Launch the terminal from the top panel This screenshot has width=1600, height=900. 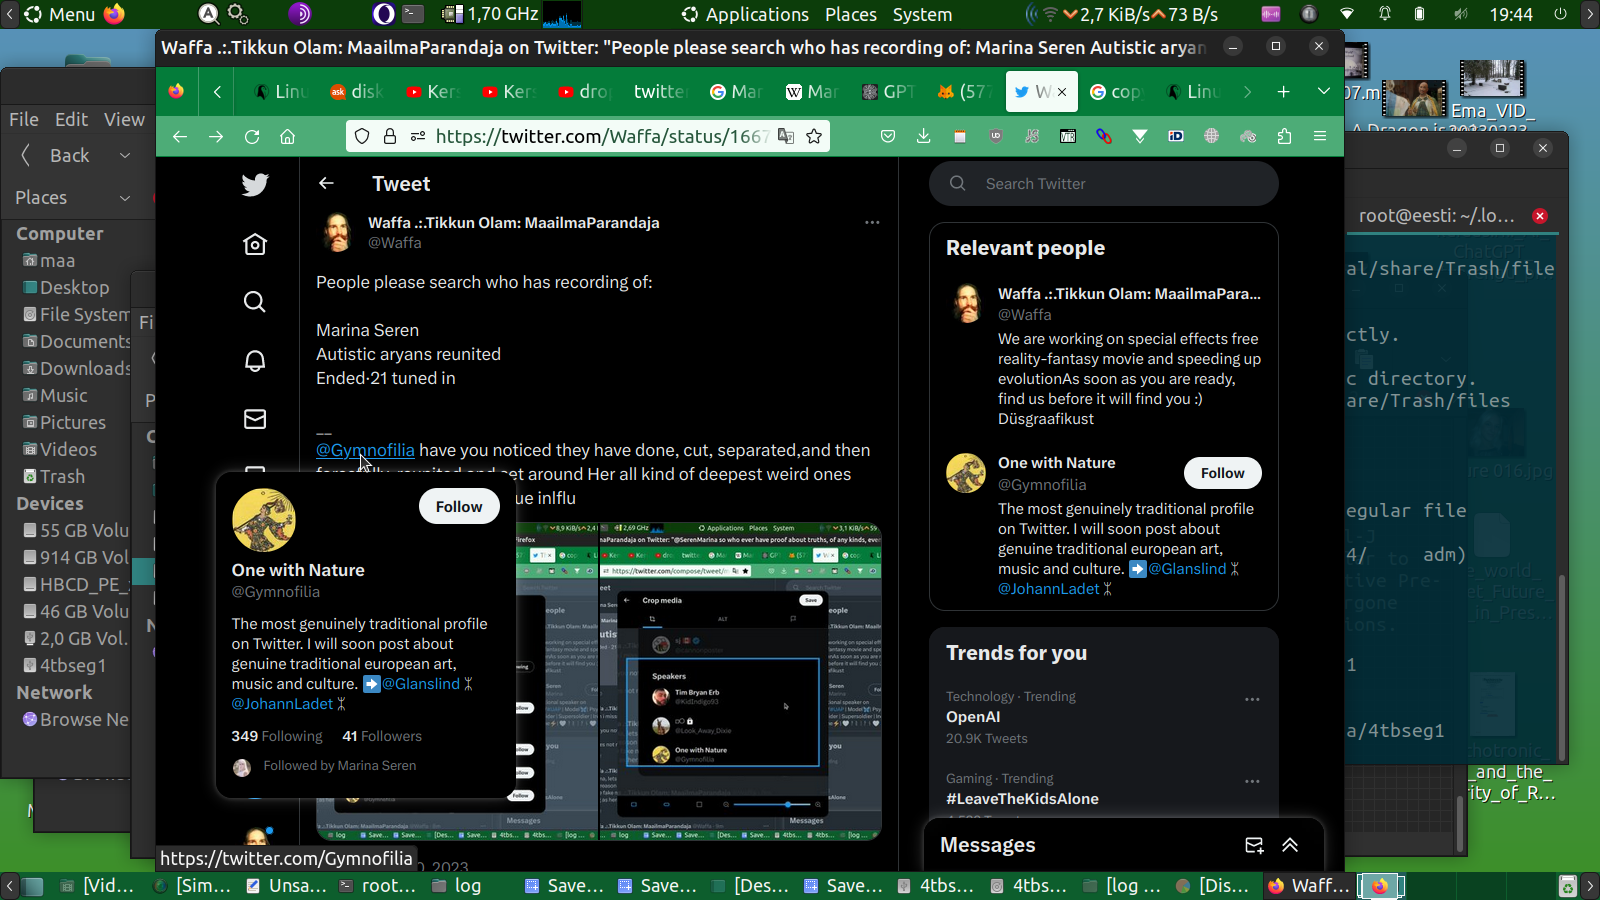413,14
